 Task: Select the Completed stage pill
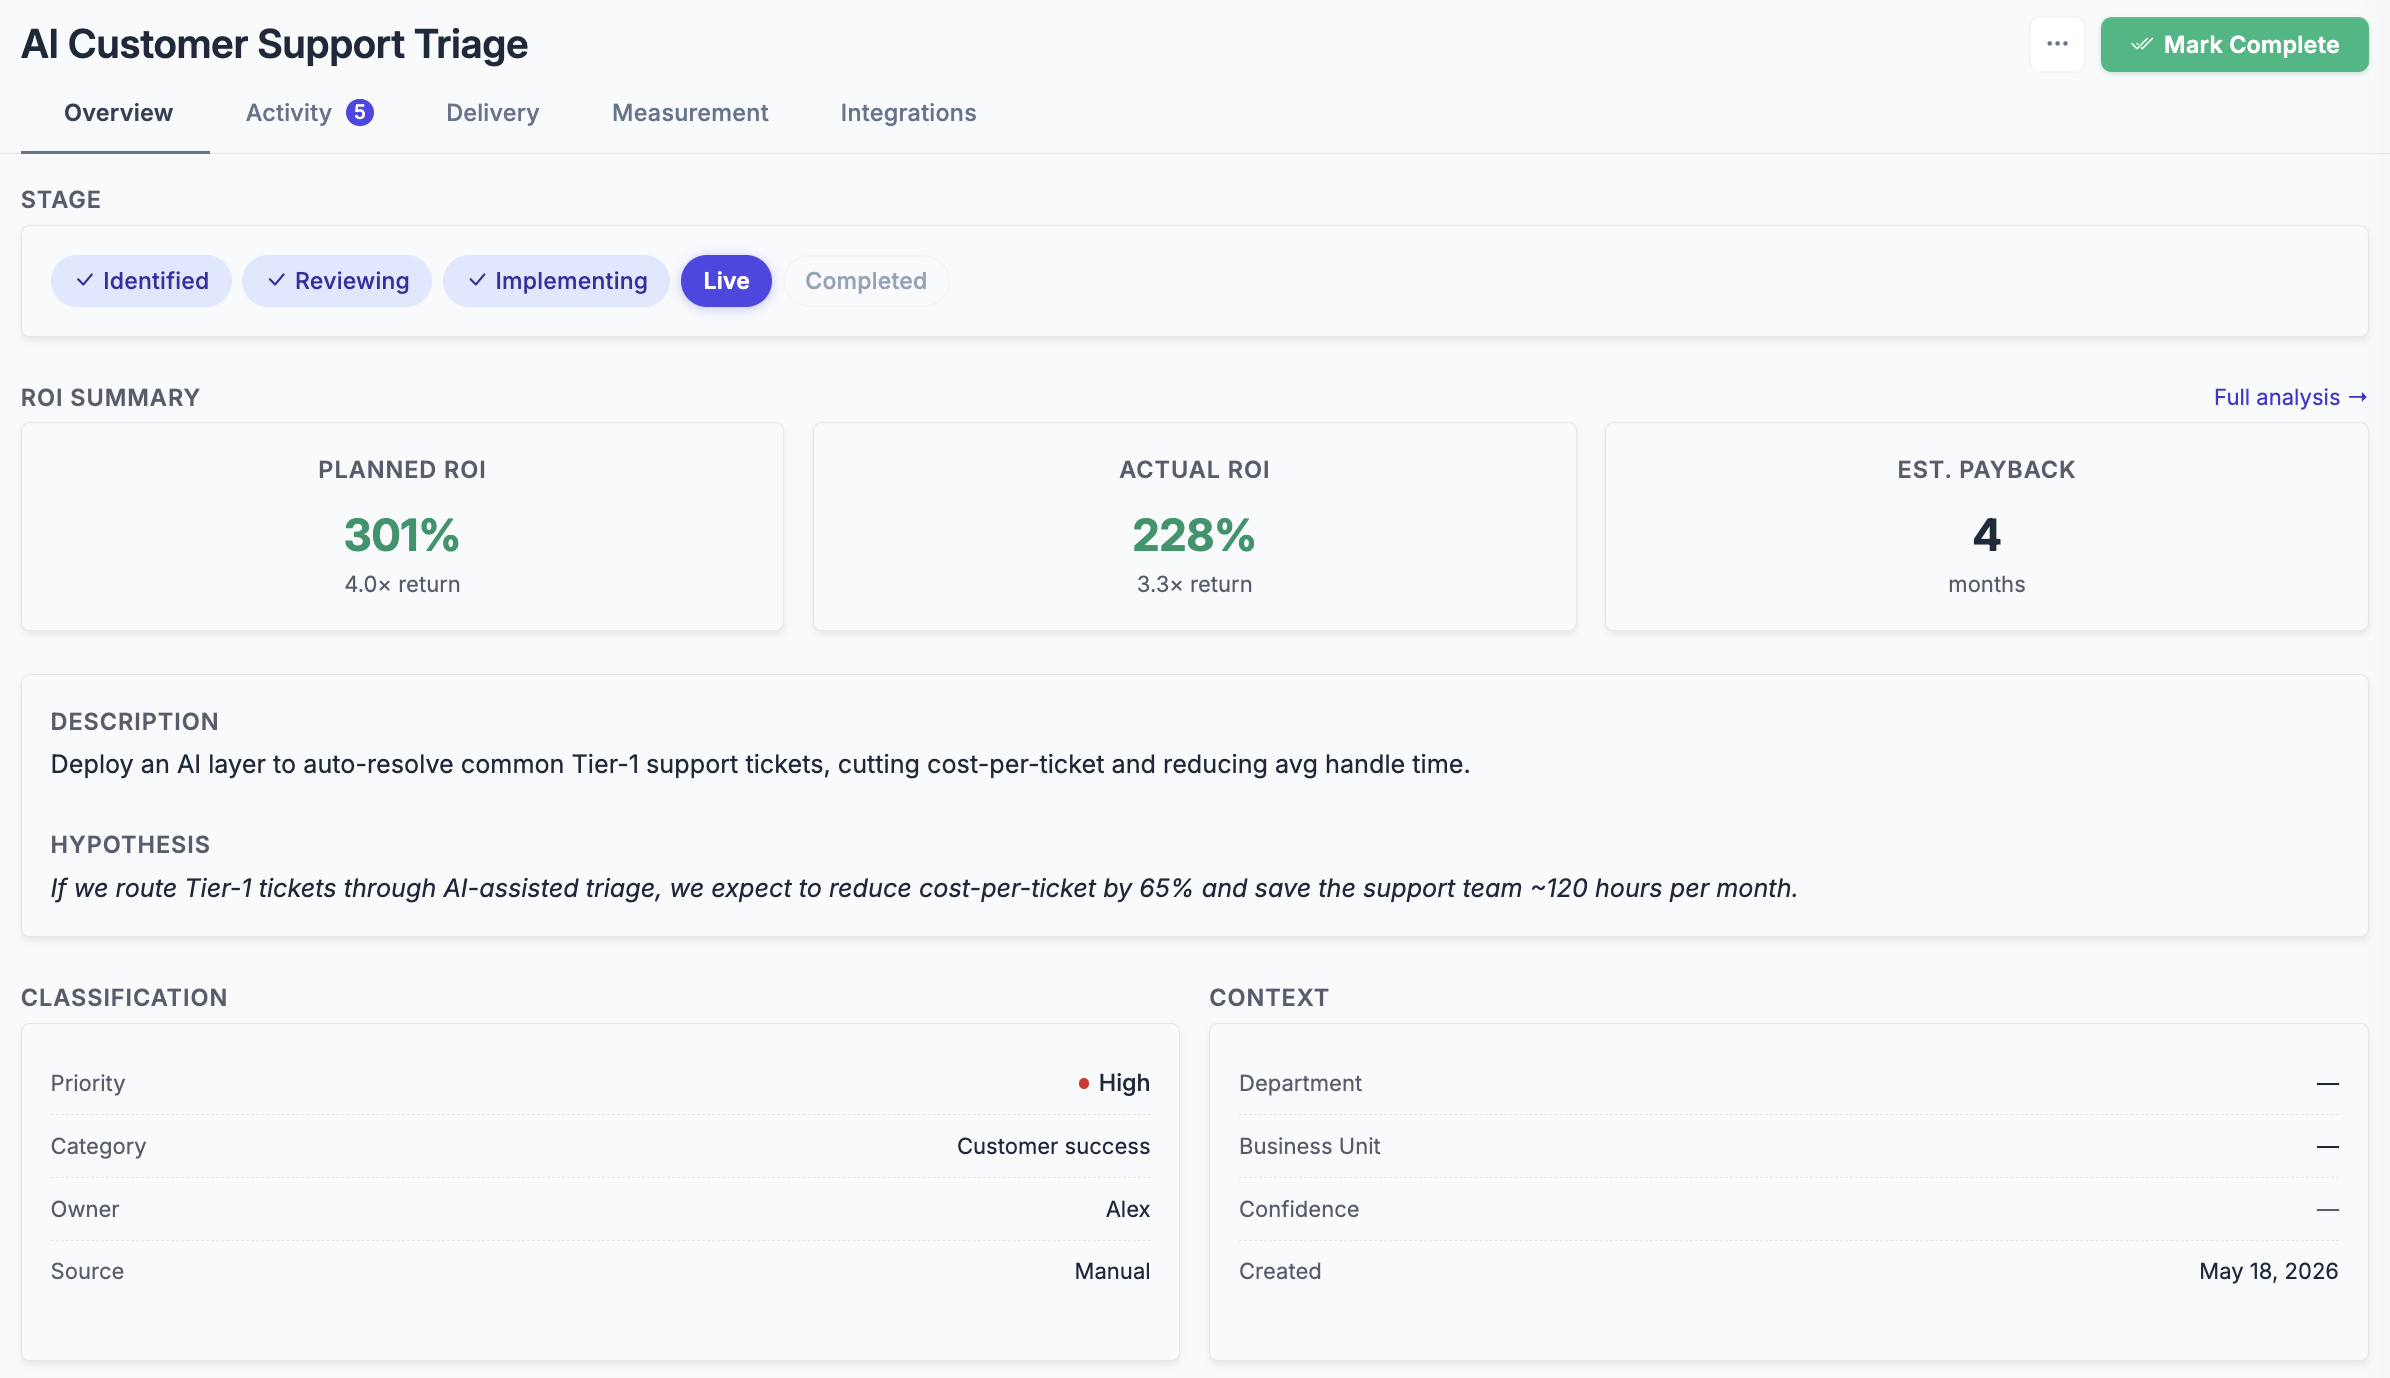[x=866, y=281]
